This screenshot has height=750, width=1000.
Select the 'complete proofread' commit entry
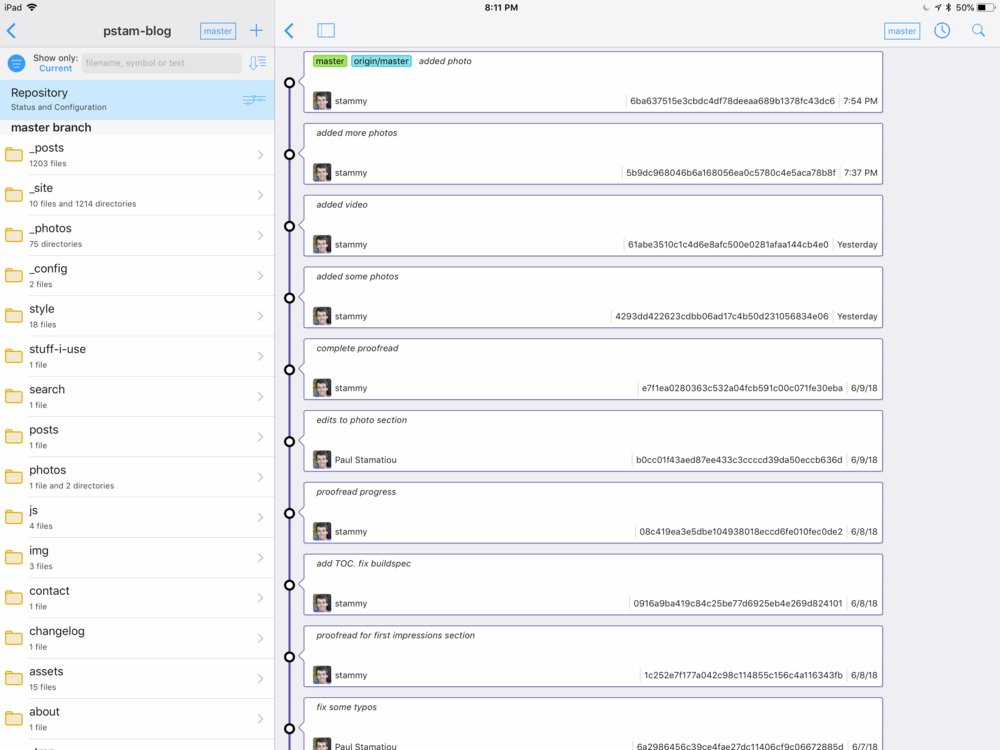point(593,369)
